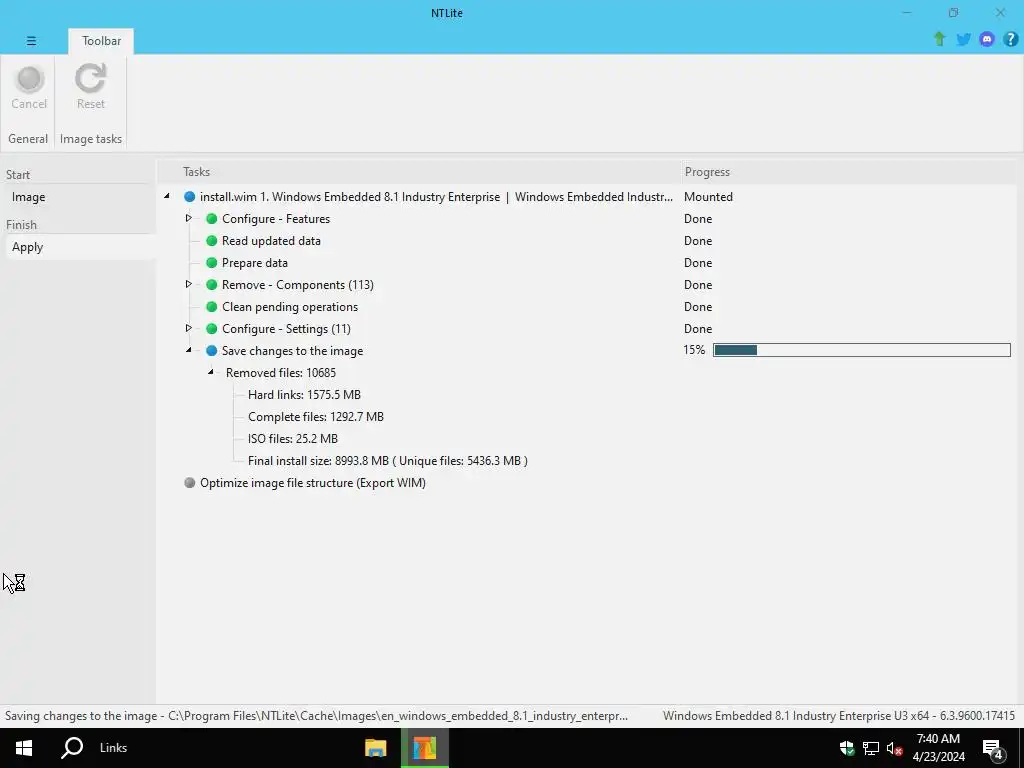Open the Twitter bird icon

click(x=963, y=40)
